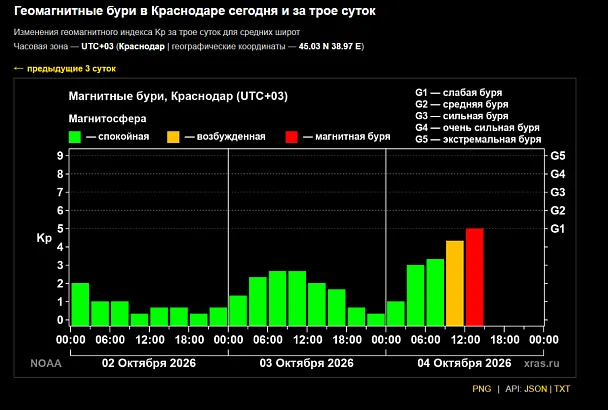608x410 pixels.
Task: Click the G1 — слабая буря description
Action: 459,93
